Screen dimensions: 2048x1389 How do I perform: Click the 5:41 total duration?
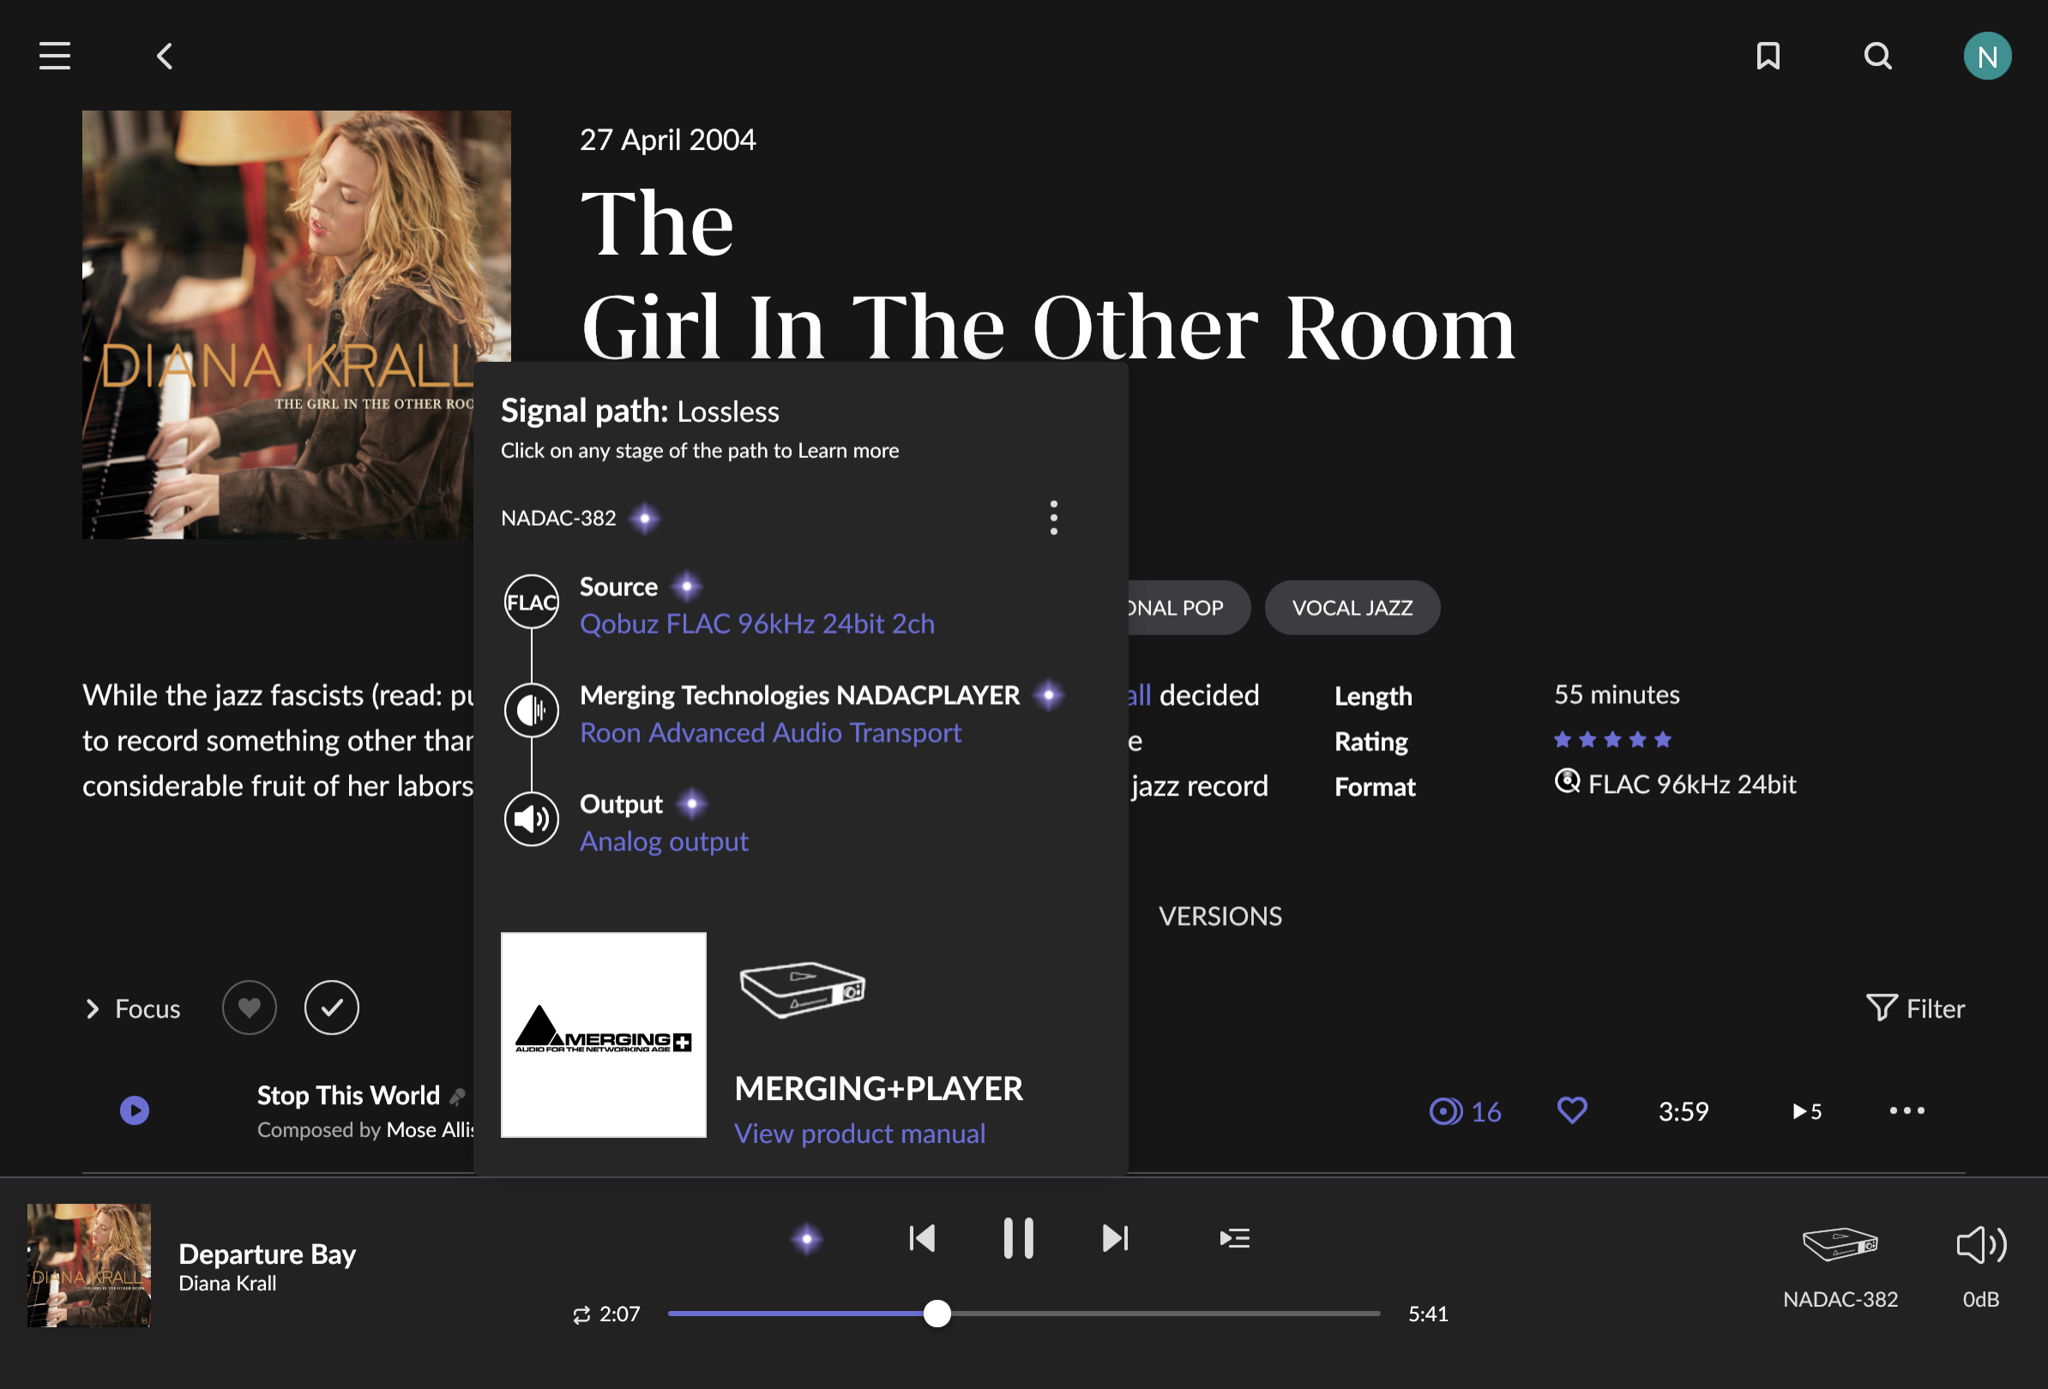[x=1428, y=1314]
